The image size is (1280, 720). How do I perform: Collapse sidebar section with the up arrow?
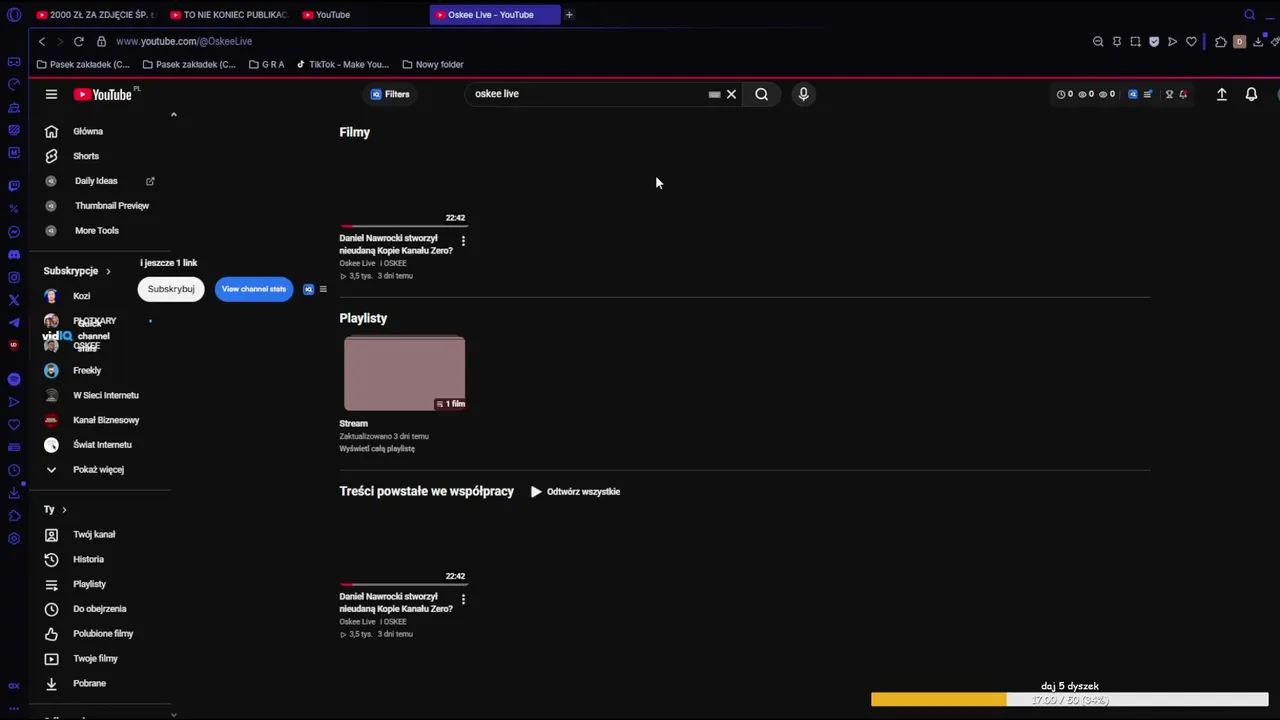173,115
